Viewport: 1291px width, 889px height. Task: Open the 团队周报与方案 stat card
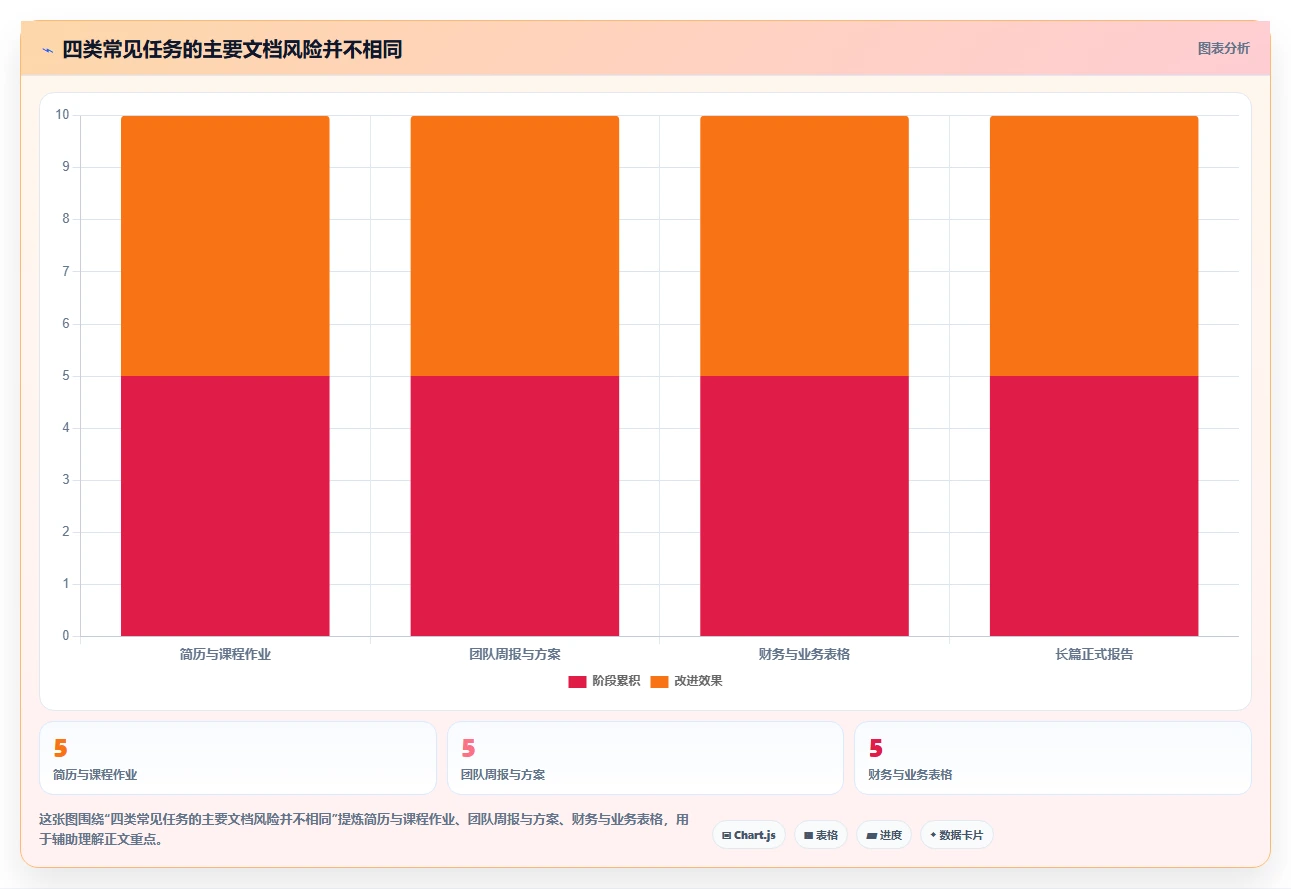click(645, 758)
